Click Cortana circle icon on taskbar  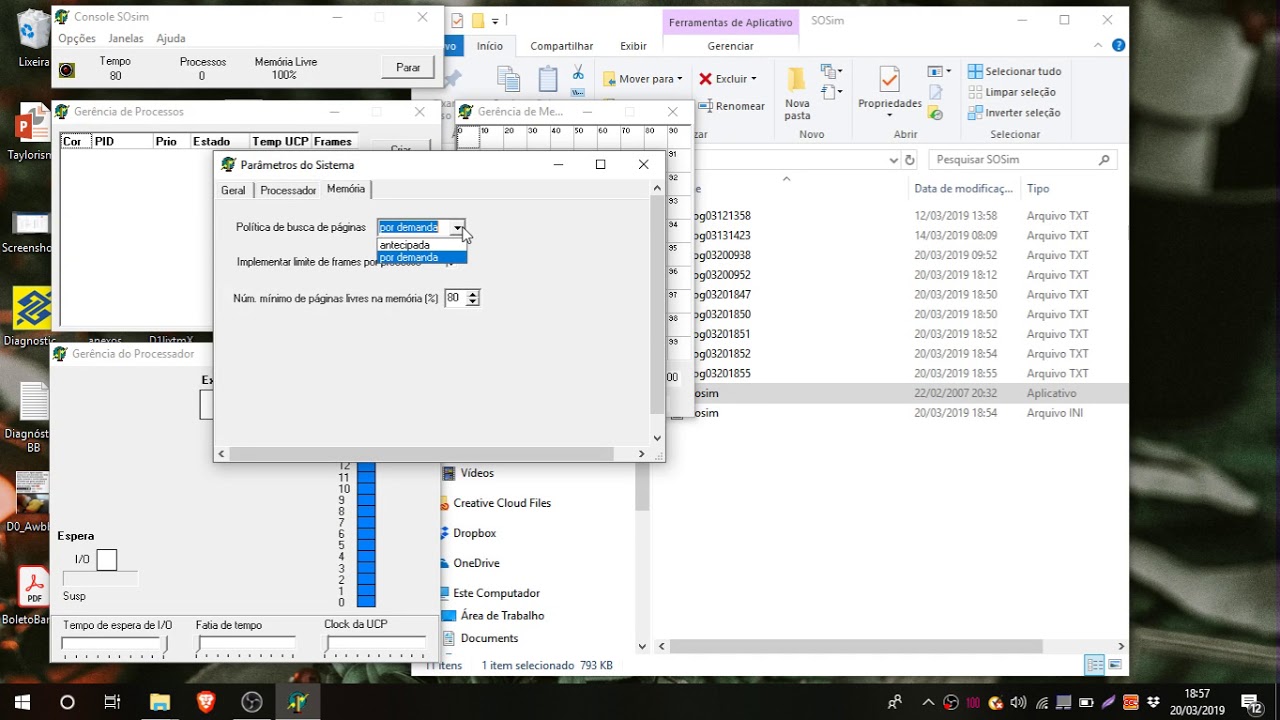[x=67, y=702]
